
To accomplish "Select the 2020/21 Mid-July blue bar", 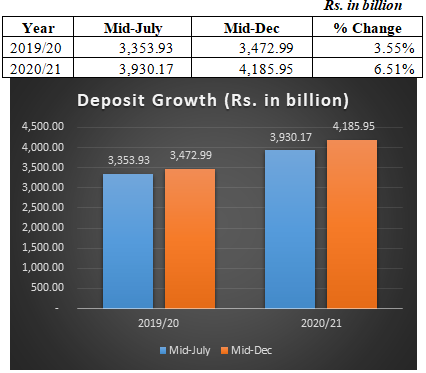I will click(x=290, y=229).
